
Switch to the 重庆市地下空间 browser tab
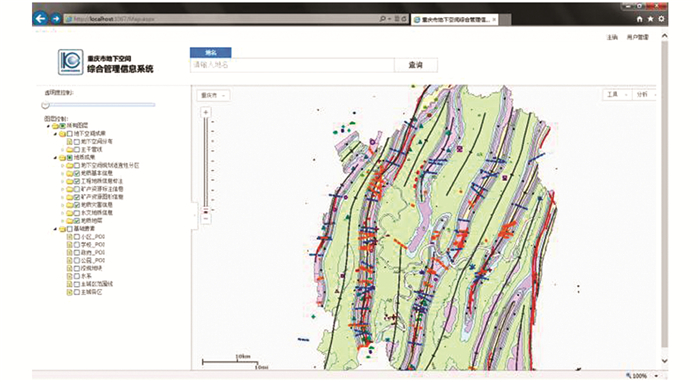point(455,20)
